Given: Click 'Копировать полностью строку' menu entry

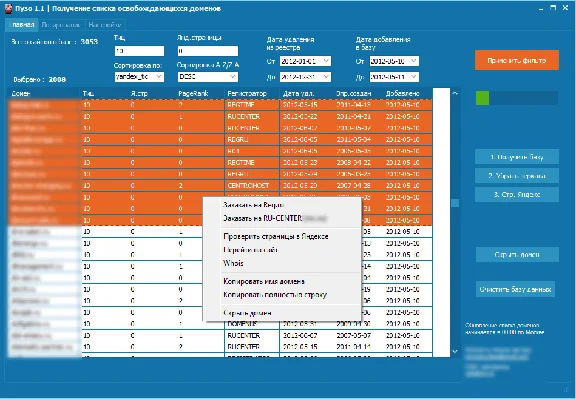Looking at the screenshot, I should pyautogui.click(x=275, y=295).
